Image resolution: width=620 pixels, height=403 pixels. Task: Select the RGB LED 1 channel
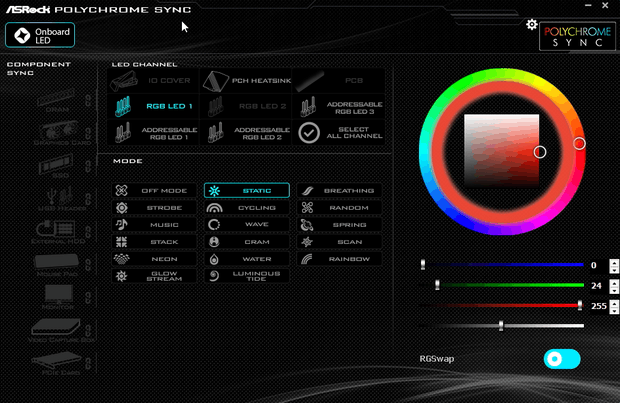(153, 106)
